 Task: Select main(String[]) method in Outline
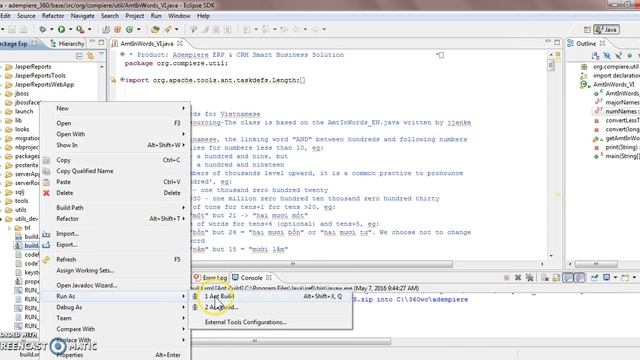622,156
